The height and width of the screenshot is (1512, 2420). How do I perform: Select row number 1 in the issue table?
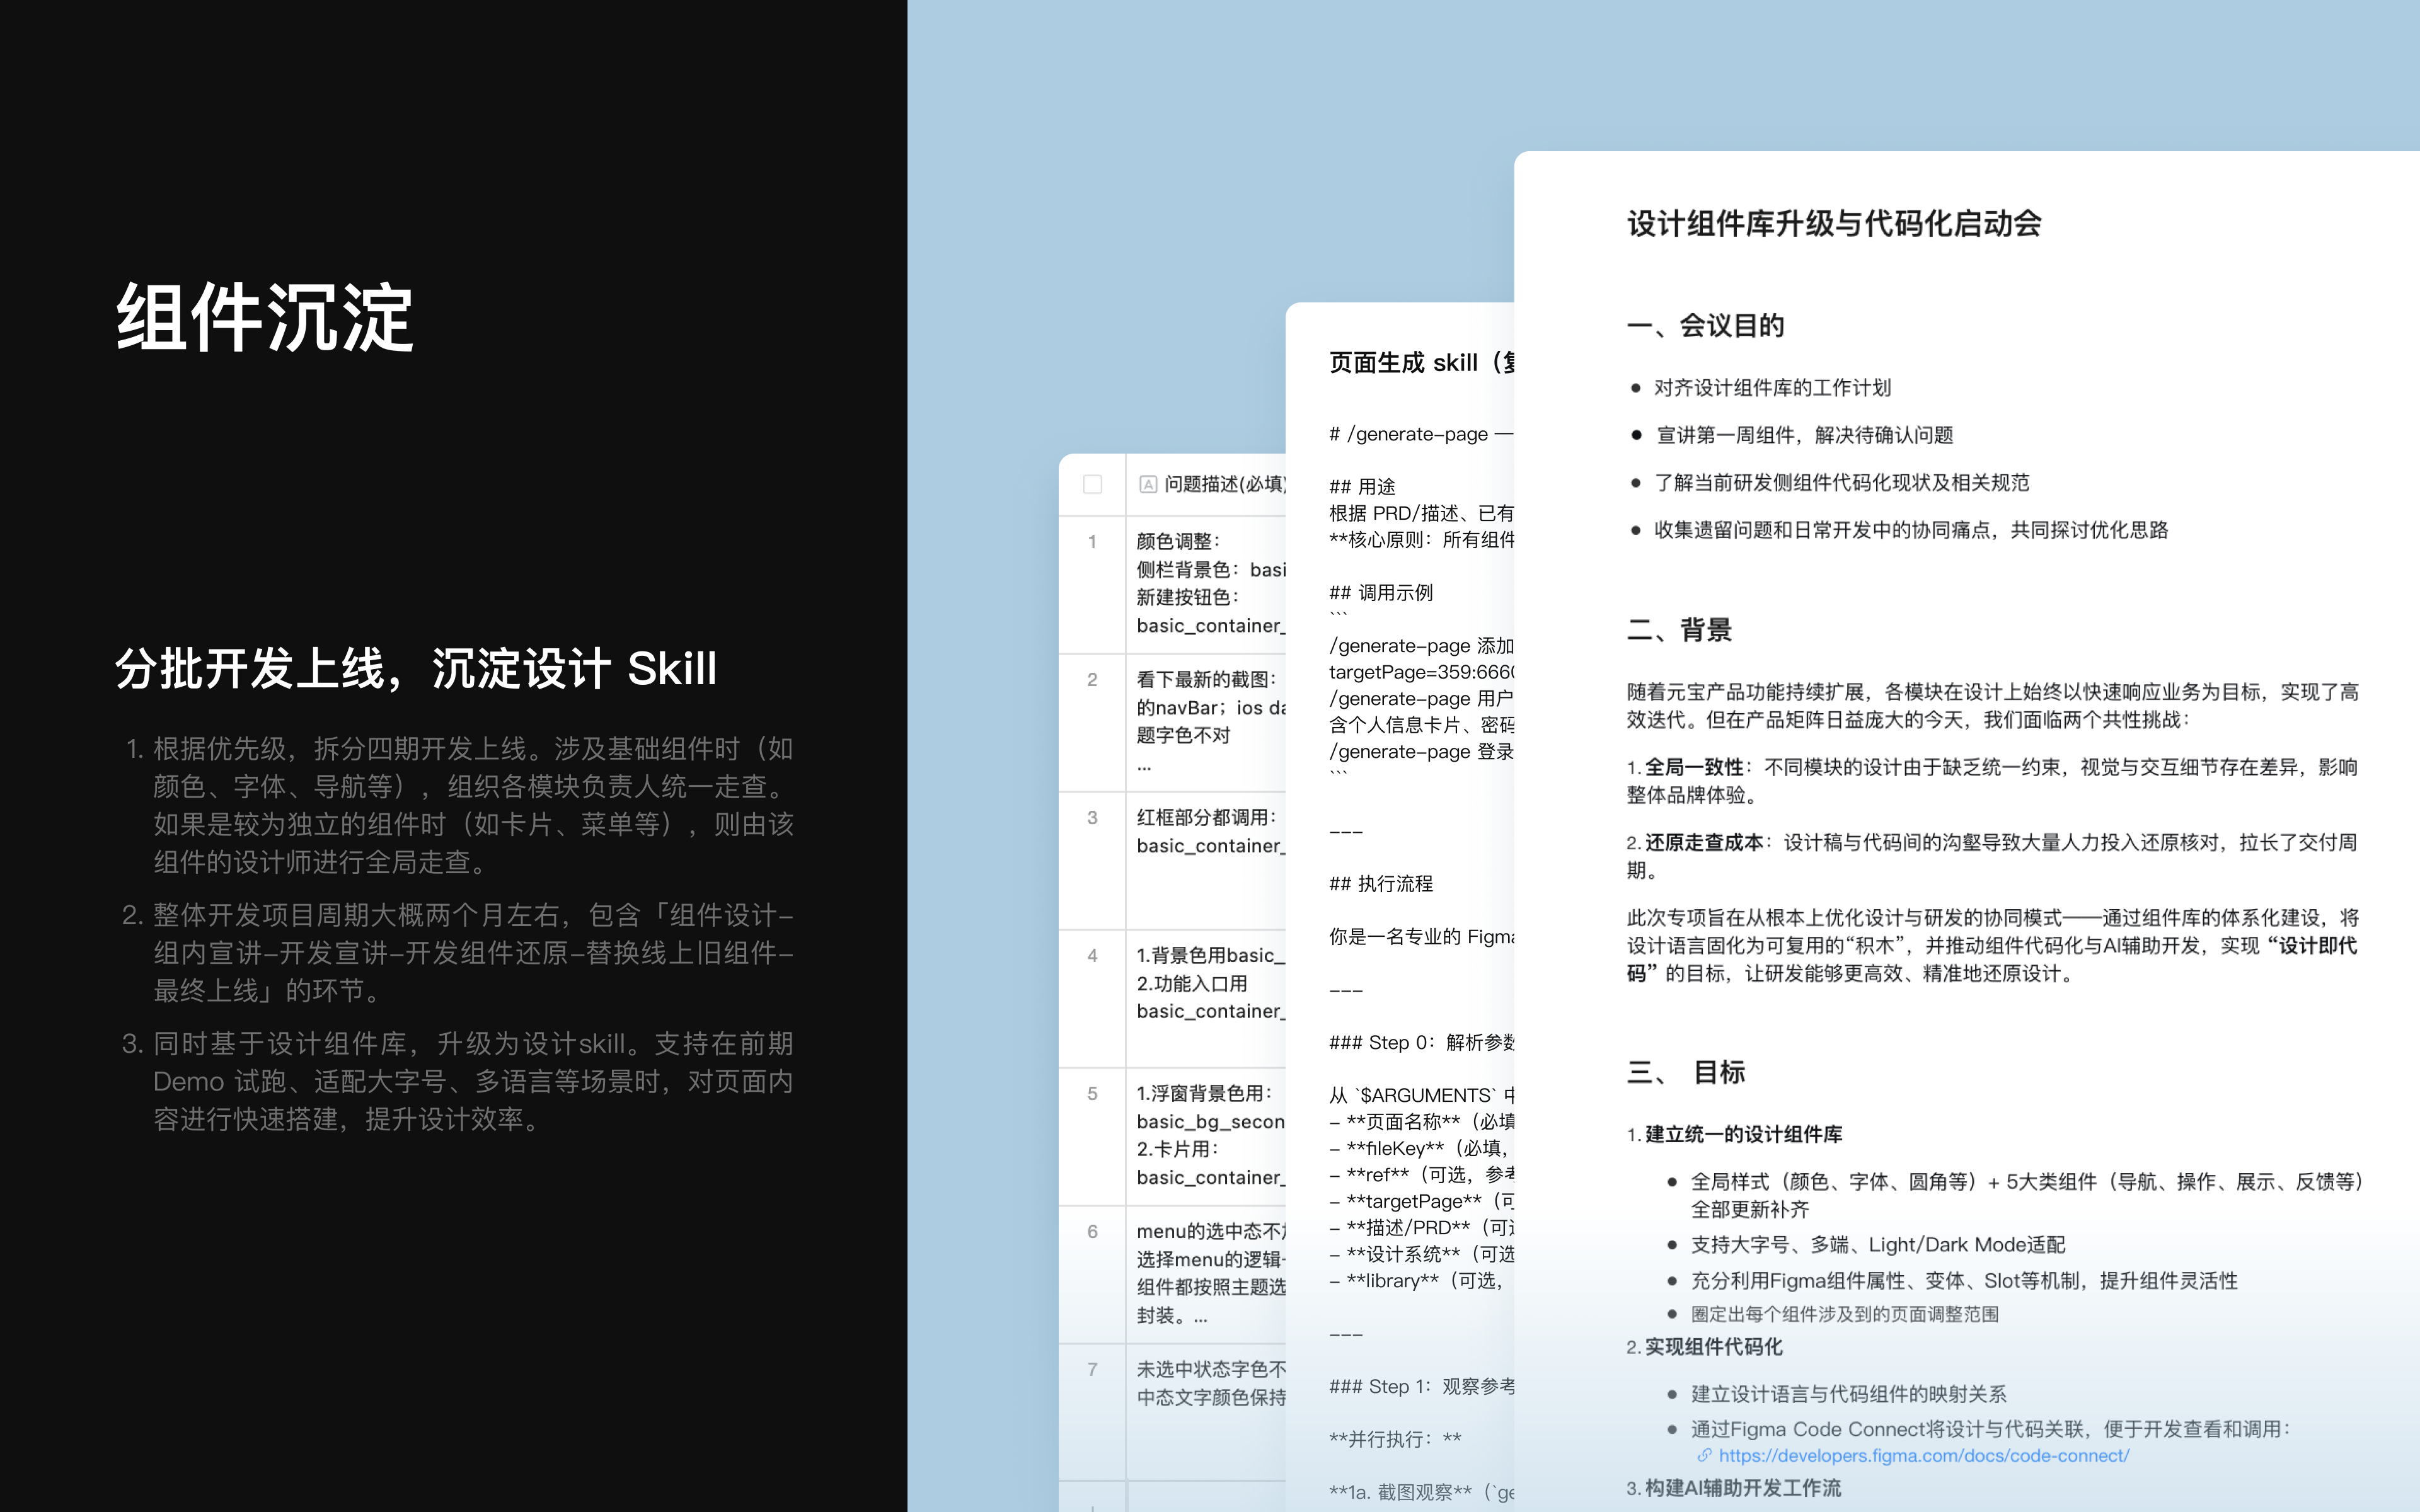[x=1092, y=541]
